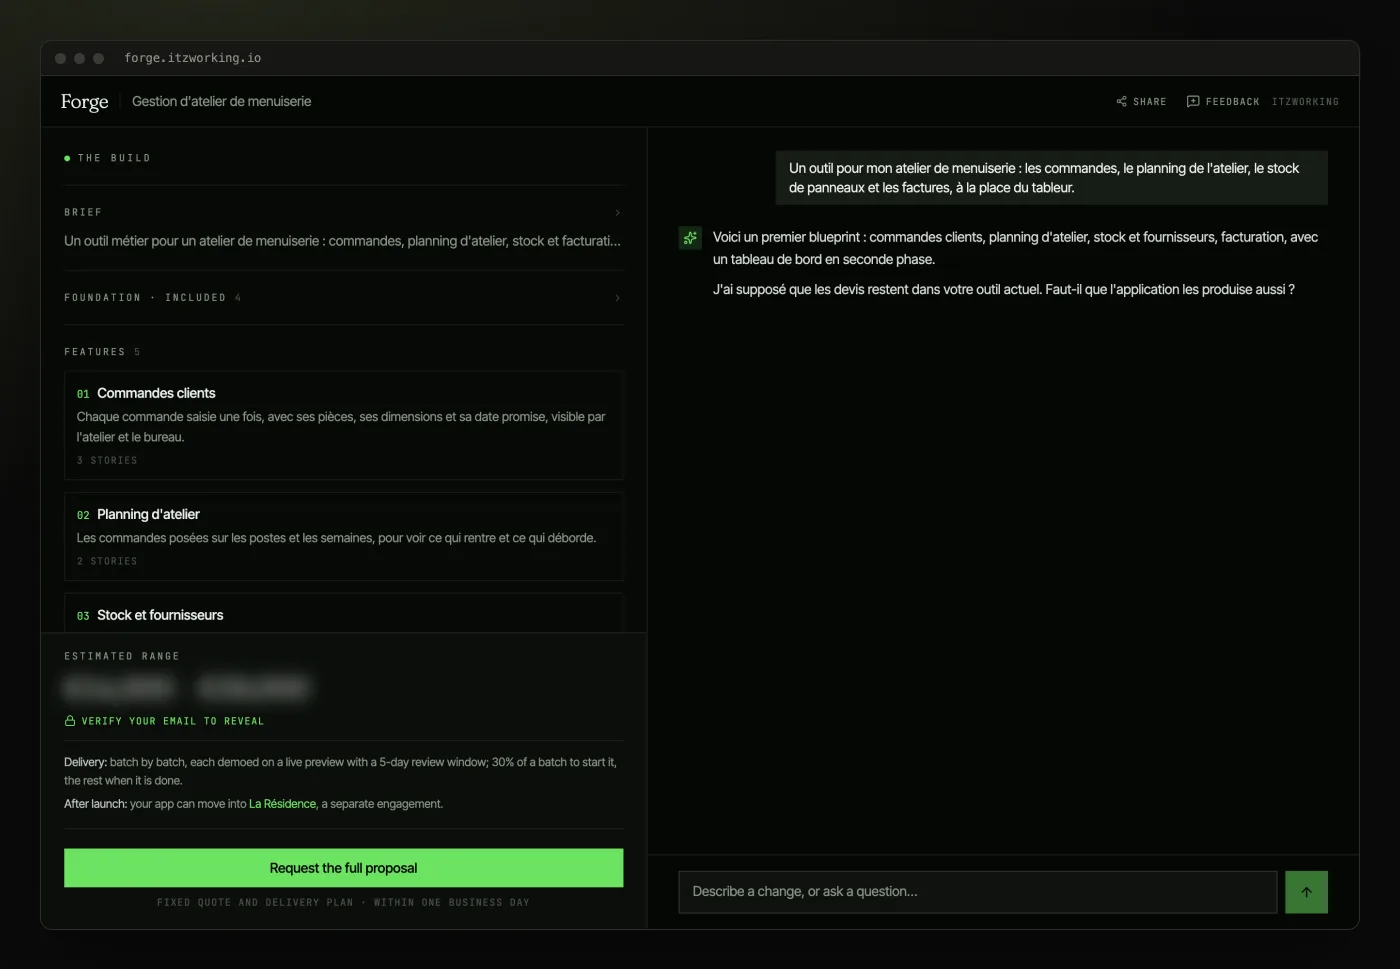Viewport: 1400px width, 969px height.
Task: Click the user message about atelier de menuiserie
Action: 1051,178
